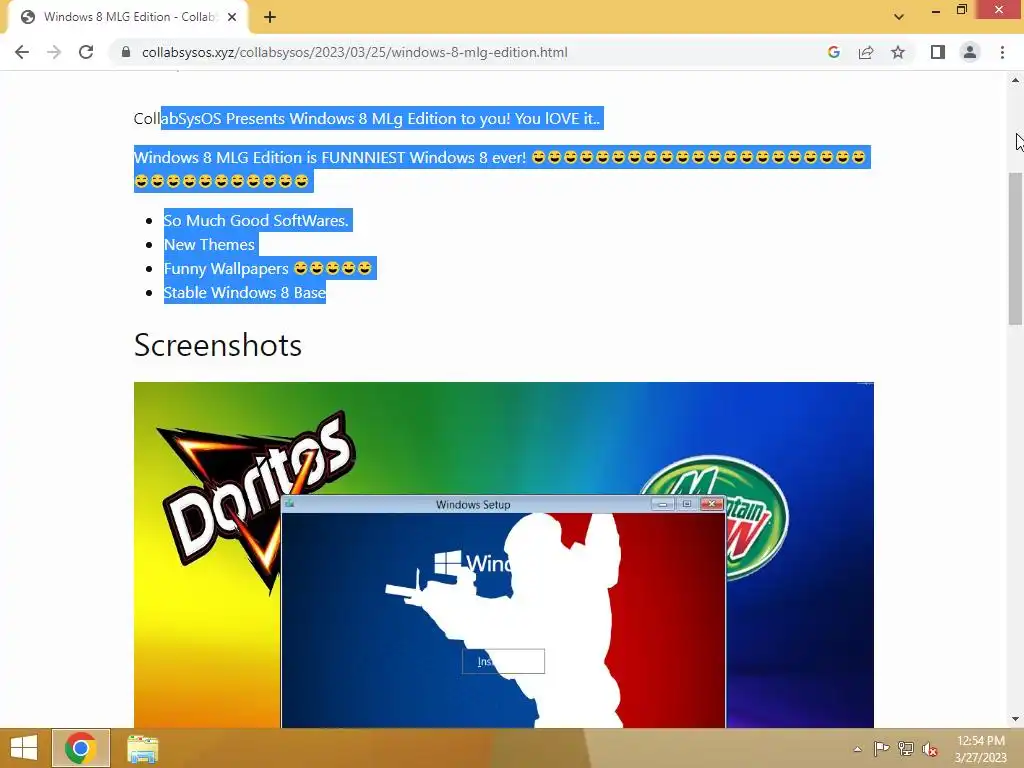Open Action Center flag icon
The width and height of the screenshot is (1024, 768).
point(881,748)
